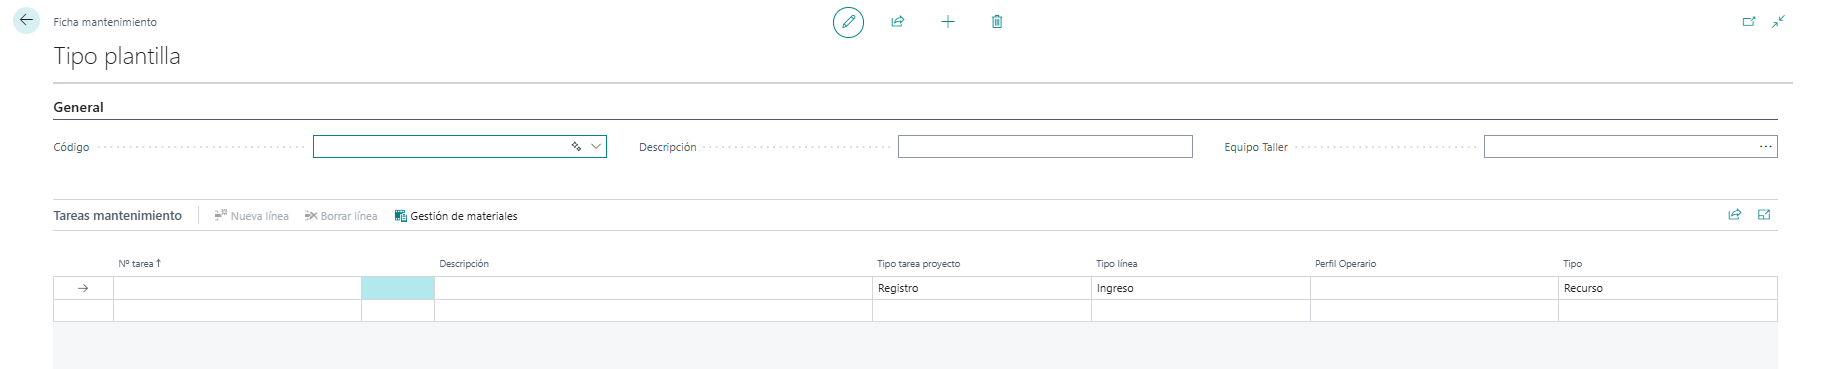Click the pencil edit icon

pyautogui.click(x=848, y=21)
